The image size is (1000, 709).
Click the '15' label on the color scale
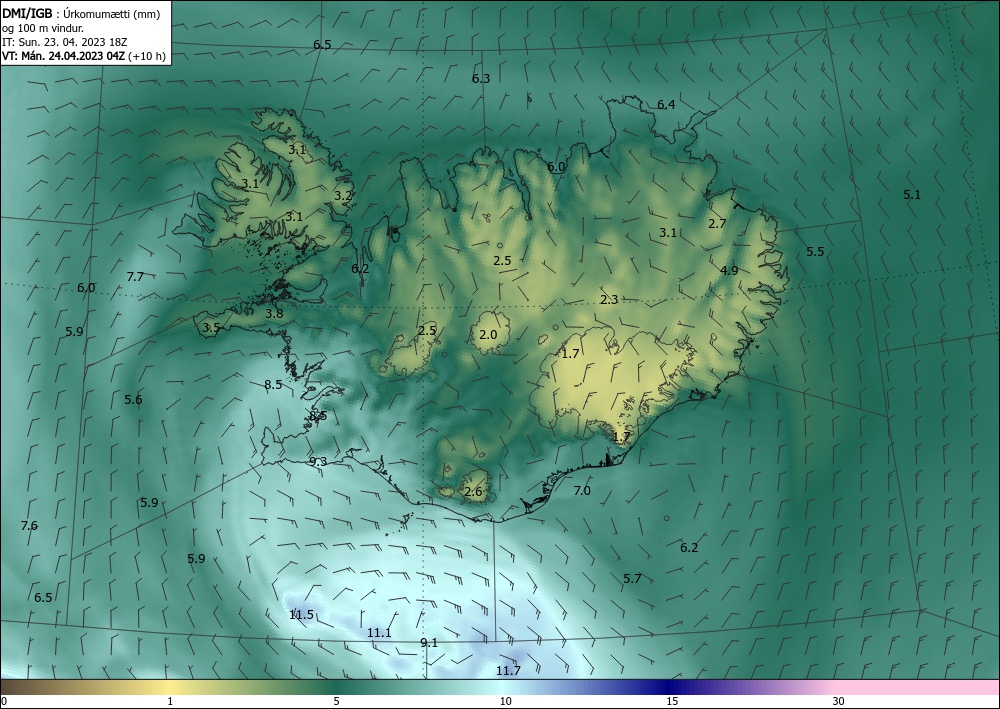672,701
